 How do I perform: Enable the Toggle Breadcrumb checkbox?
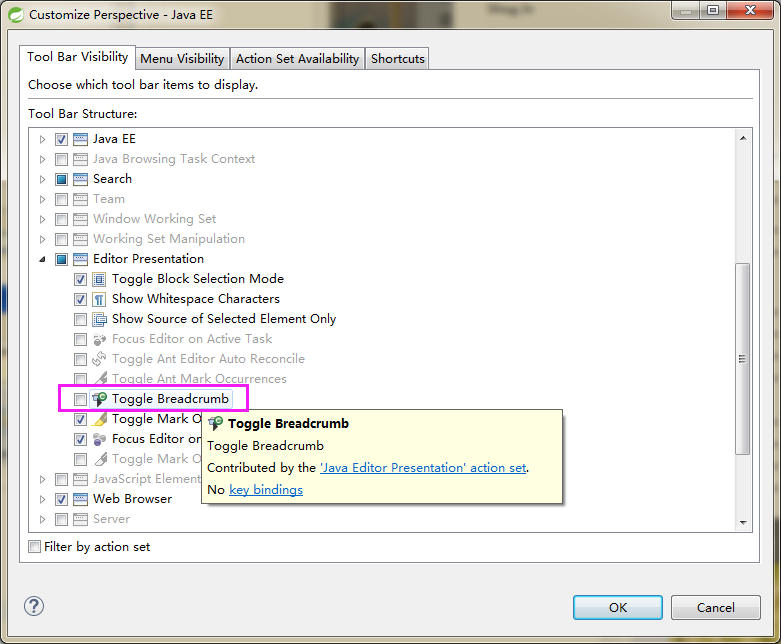80,399
